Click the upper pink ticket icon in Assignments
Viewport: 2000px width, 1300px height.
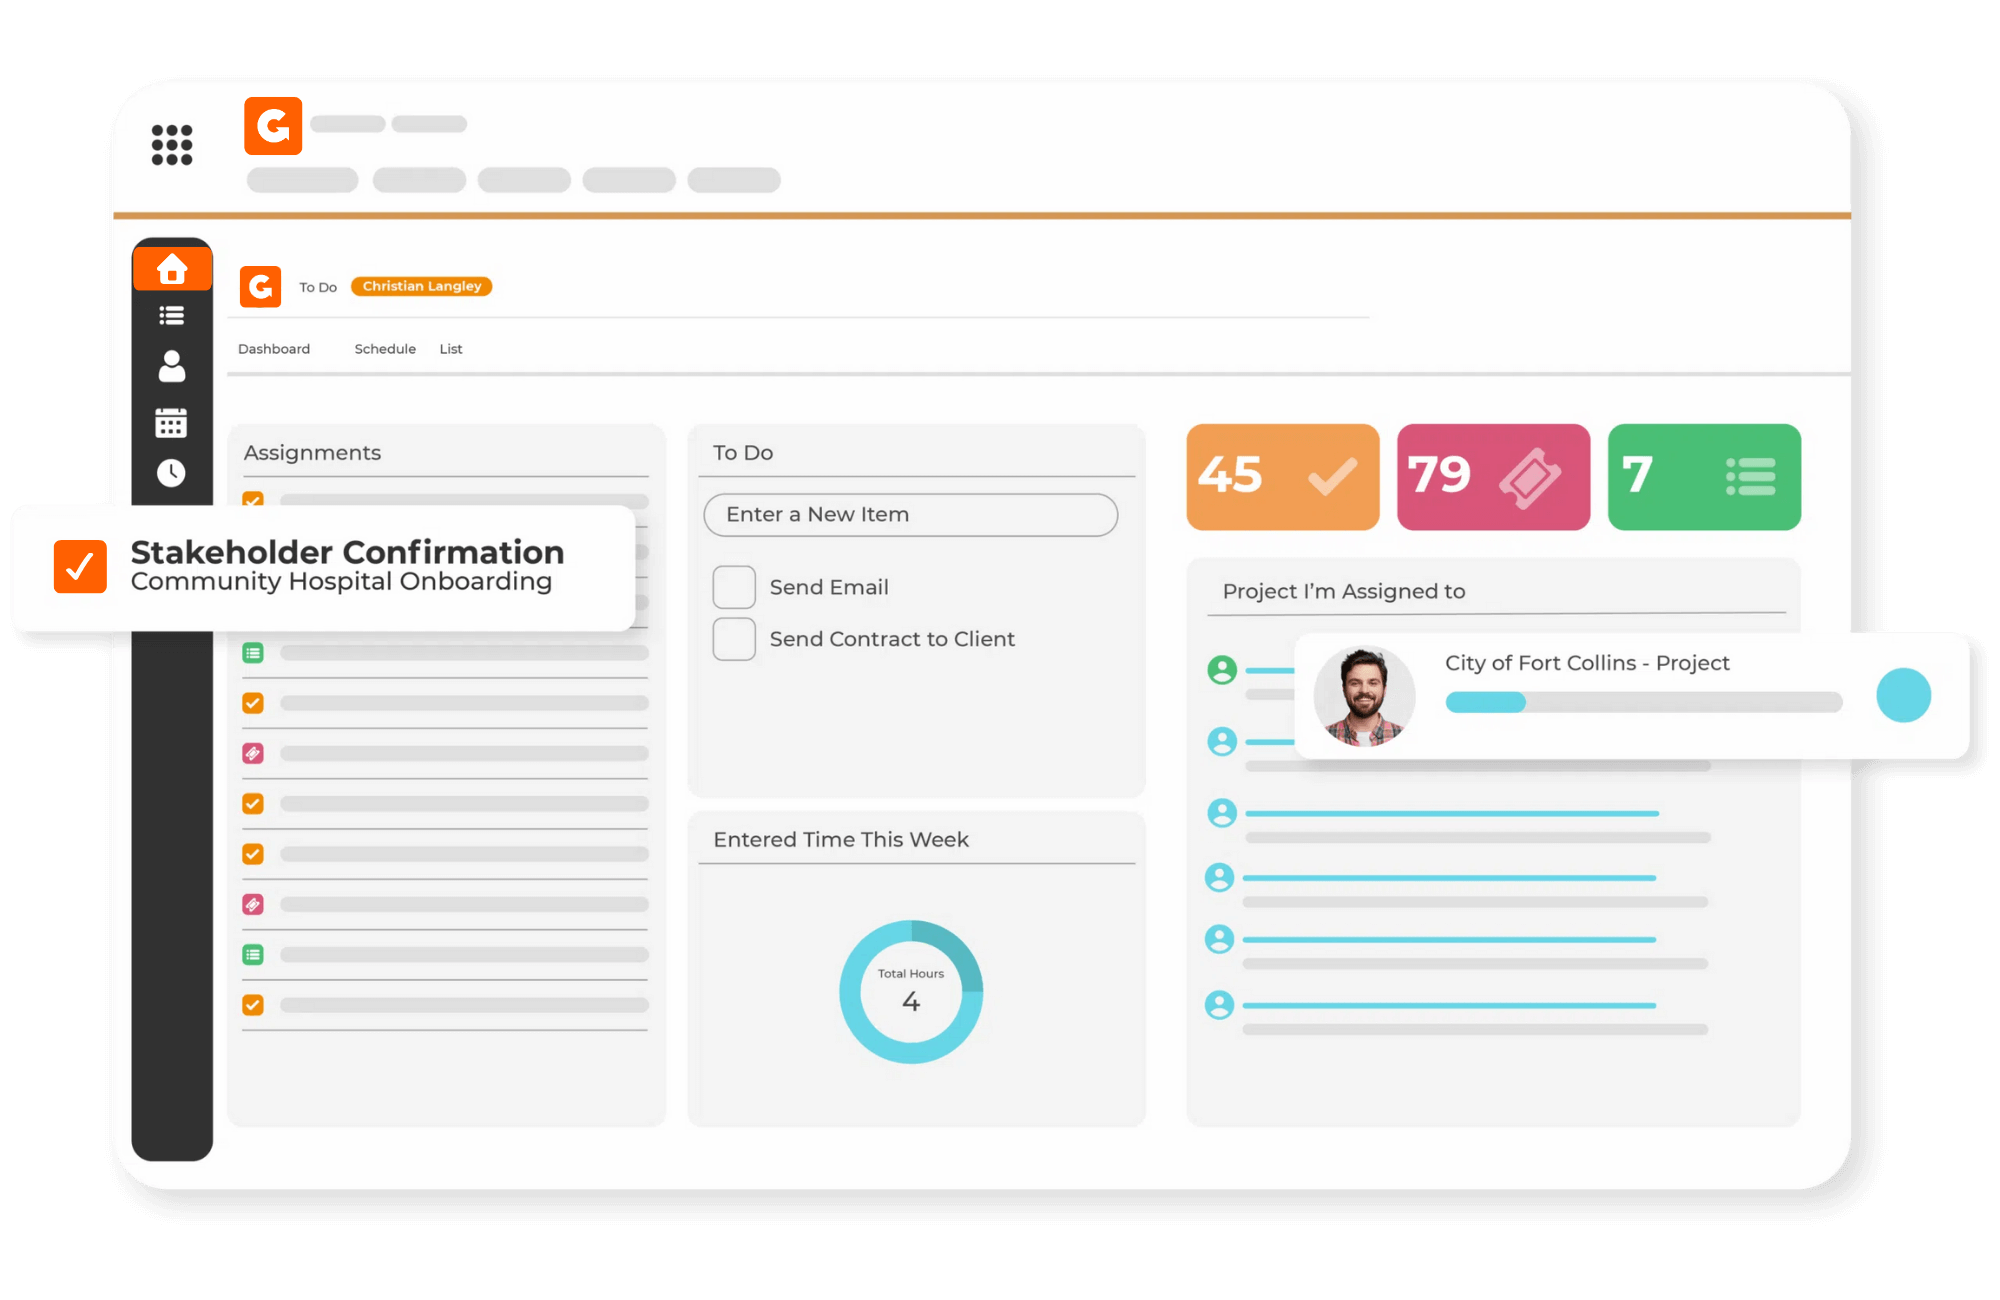(253, 753)
